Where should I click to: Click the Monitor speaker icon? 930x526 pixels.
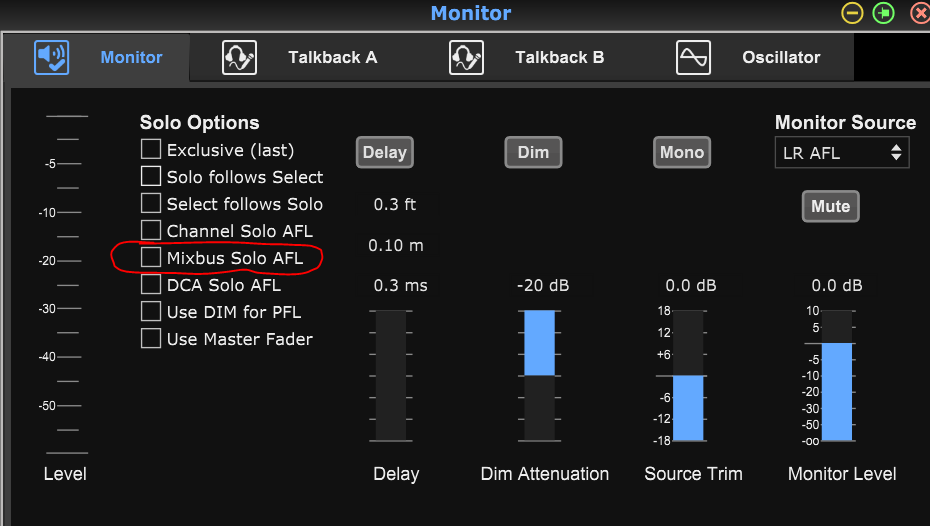click(x=52, y=58)
